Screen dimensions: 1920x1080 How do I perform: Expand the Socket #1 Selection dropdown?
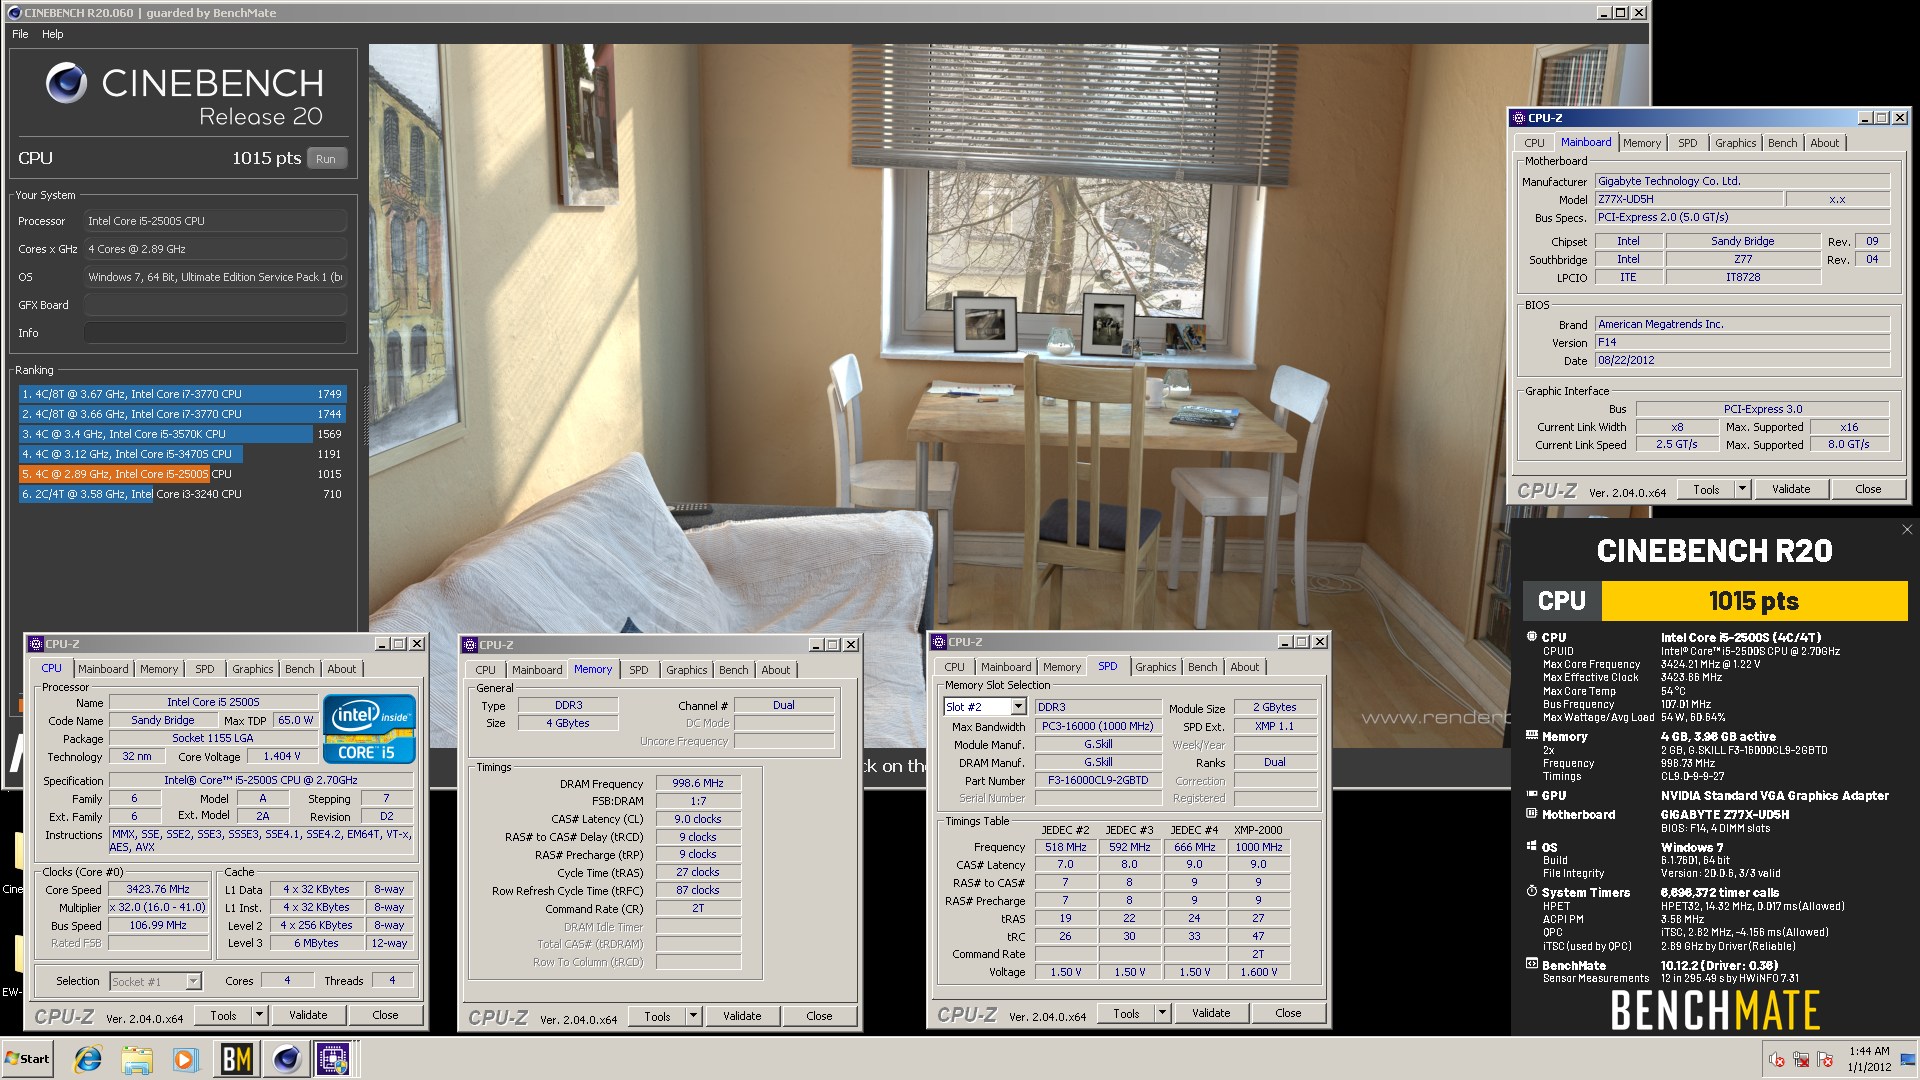pos(193,982)
